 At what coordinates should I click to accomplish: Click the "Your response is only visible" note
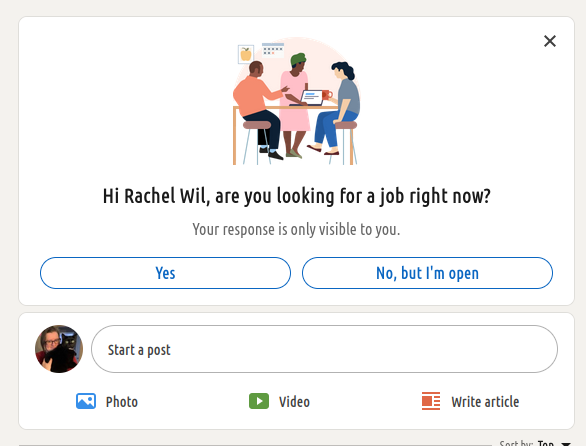click(x=296, y=229)
